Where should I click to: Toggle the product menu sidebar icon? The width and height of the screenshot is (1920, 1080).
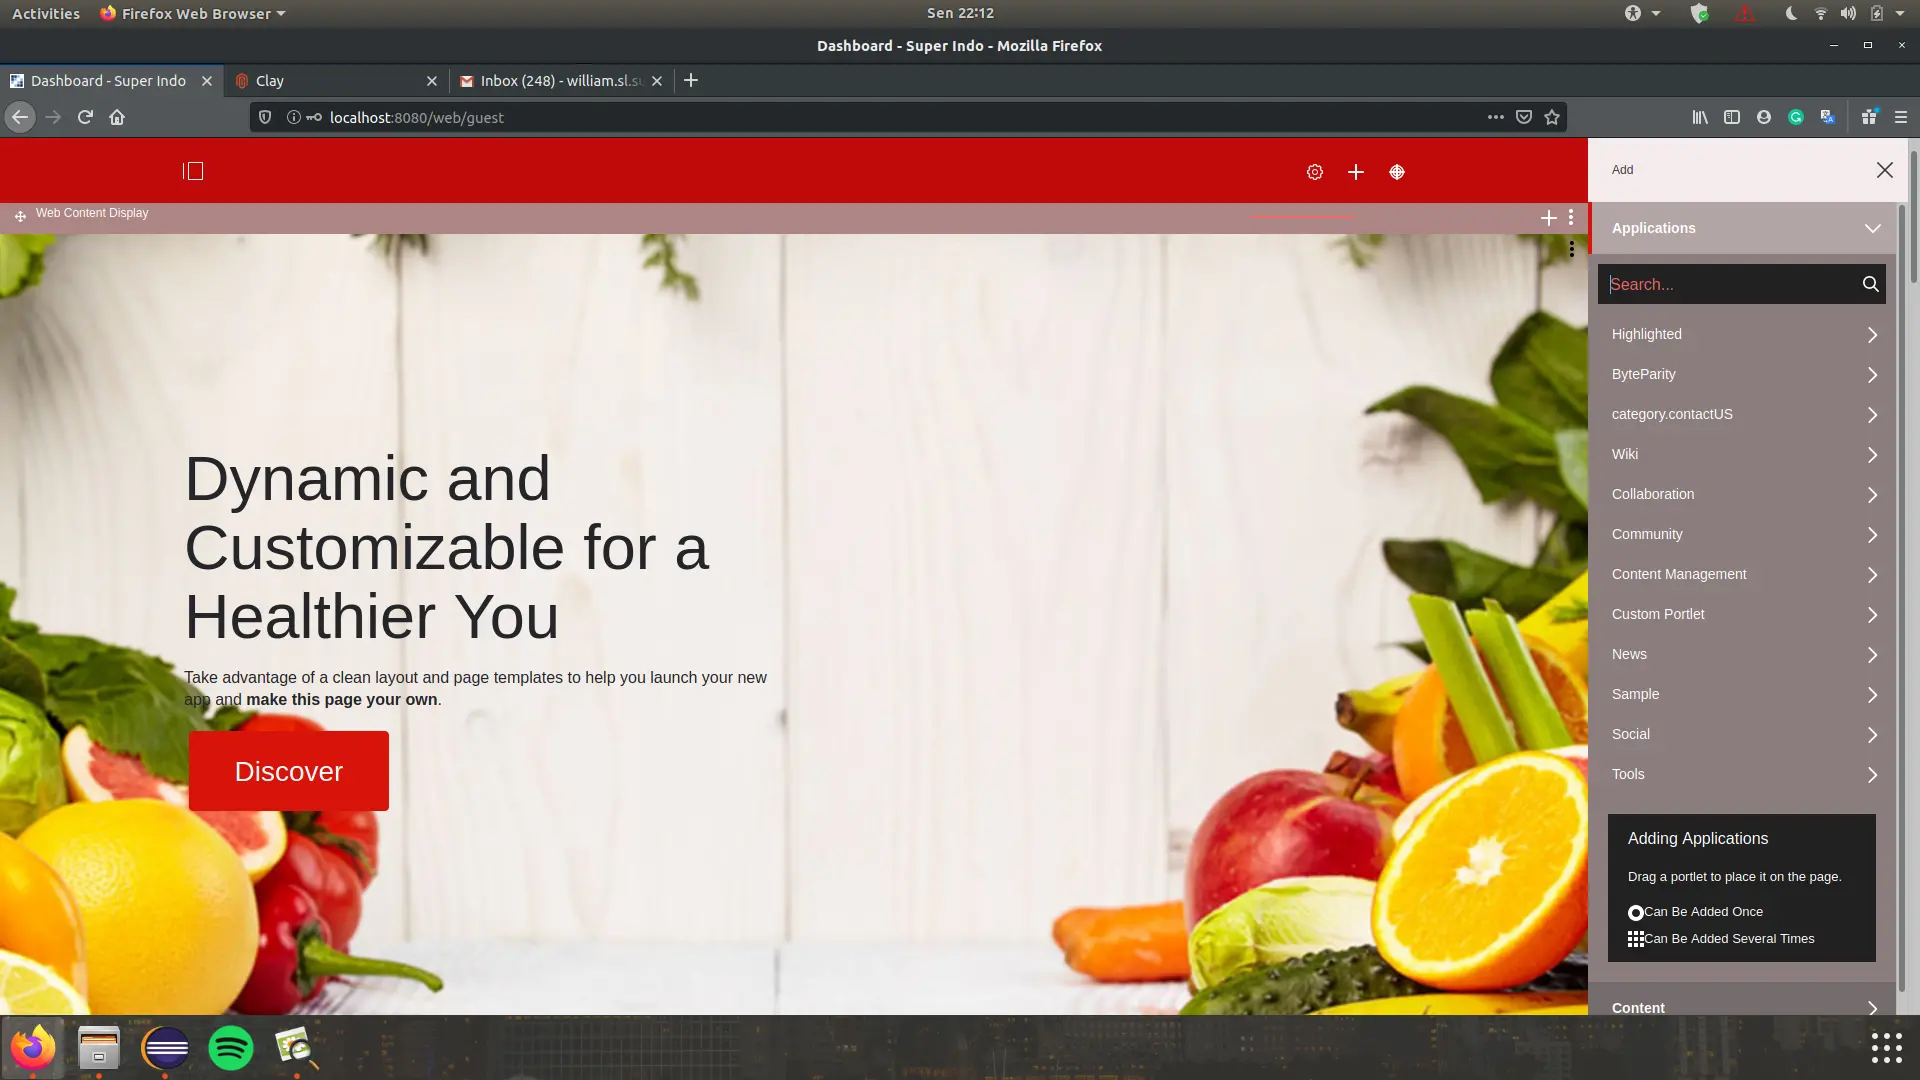(193, 171)
